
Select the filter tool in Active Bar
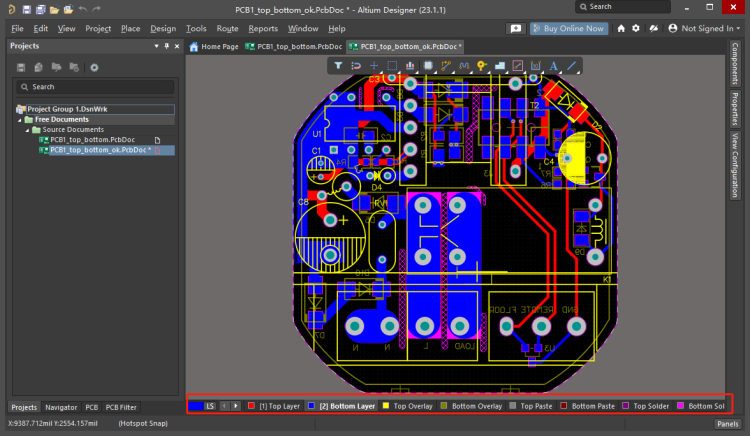point(338,66)
